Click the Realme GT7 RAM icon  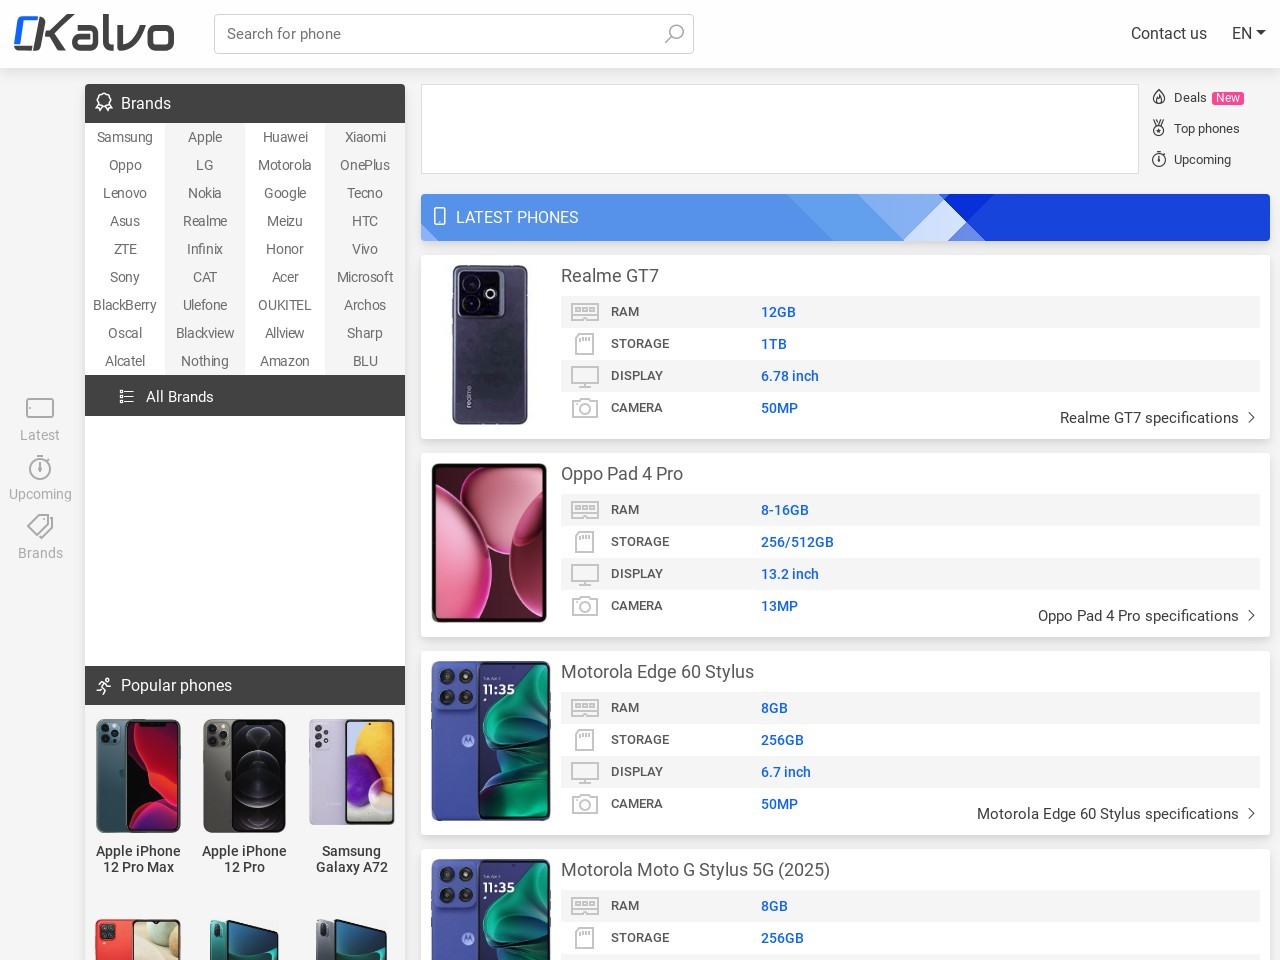[585, 312]
